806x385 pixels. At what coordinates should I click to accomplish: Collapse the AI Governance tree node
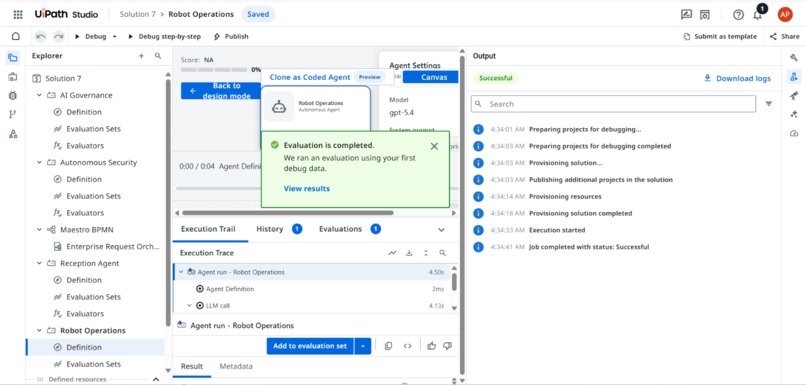40,95
